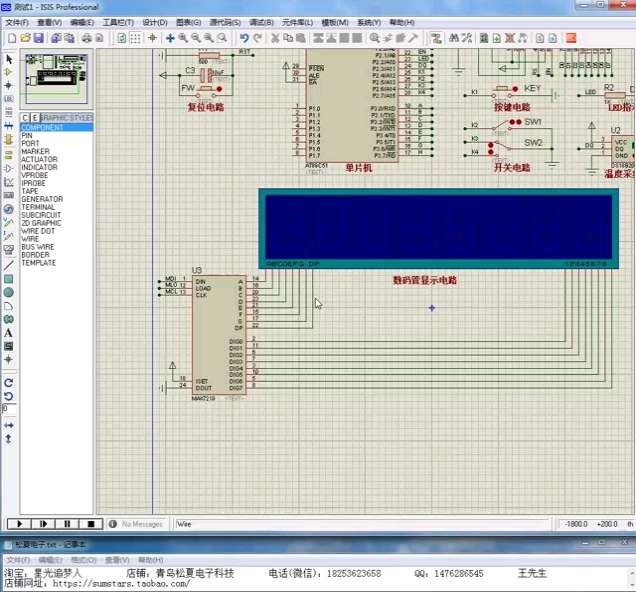Choose the Buses mode tool
636x592 pixels.
coord(9,126)
